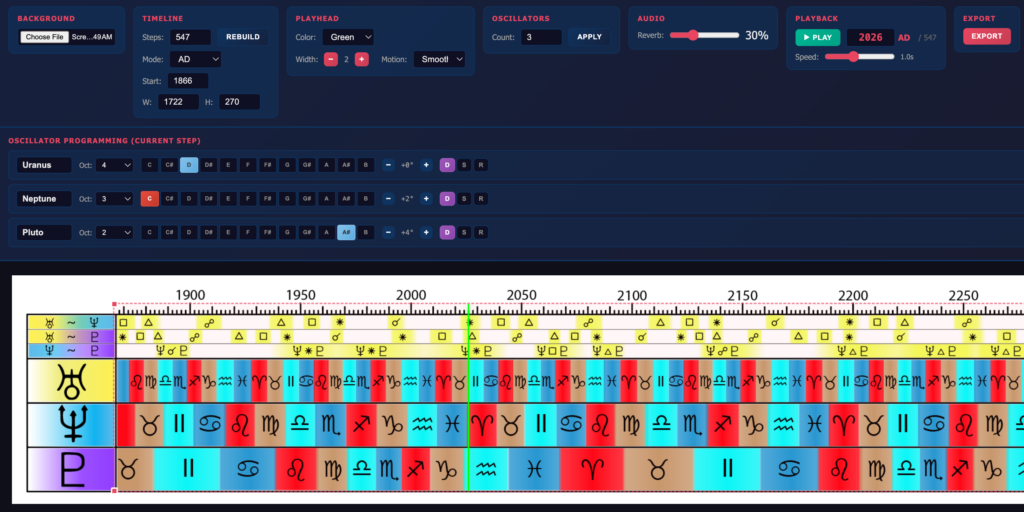Viewport: 1024px width, 512px height.
Task: Raise Uranus detune with plus button
Action: point(426,165)
